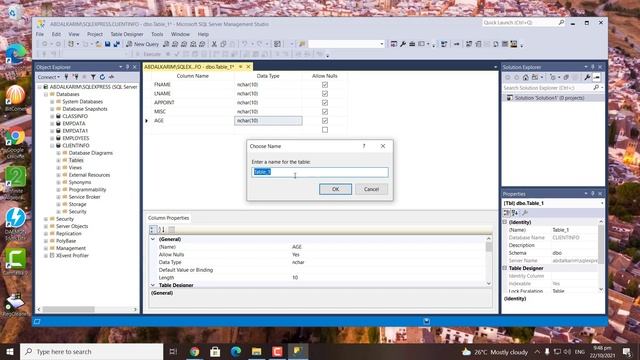The image size is (640, 360).
Task: Check the empty Allow Nulls checkbox in blank row
Action: pyautogui.click(x=325, y=130)
